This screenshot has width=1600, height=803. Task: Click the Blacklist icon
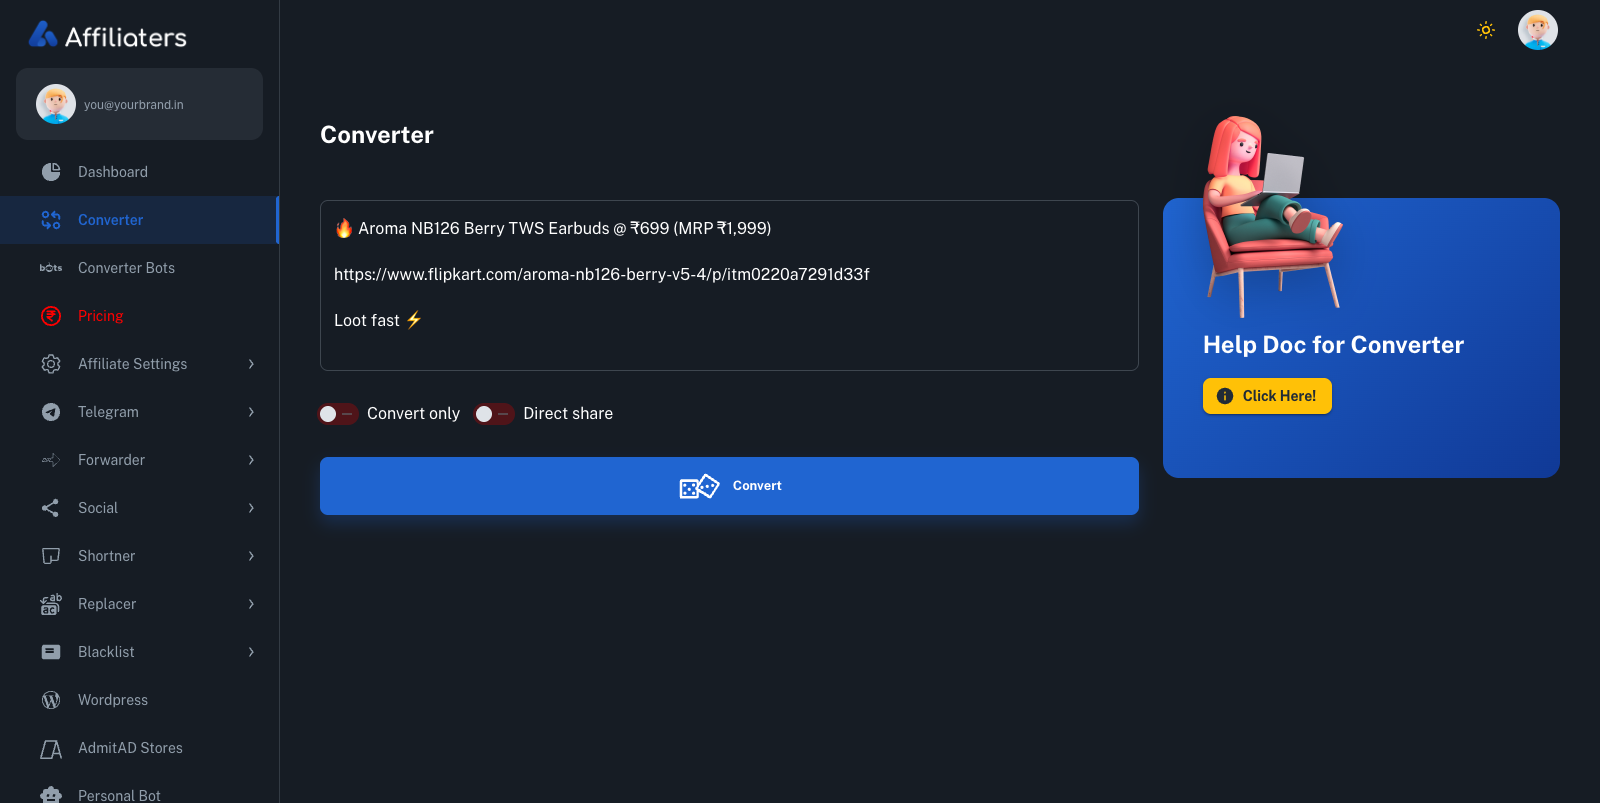[51, 652]
